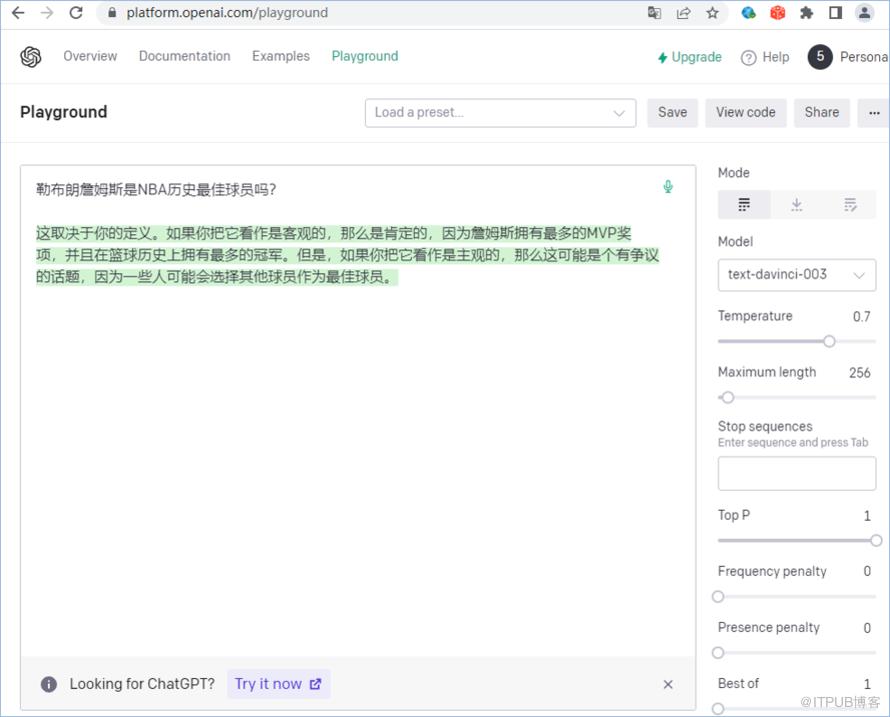The height and width of the screenshot is (717, 890).
Task: Select the Complete mode icon
Action: pyautogui.click(x=744, y=204)
